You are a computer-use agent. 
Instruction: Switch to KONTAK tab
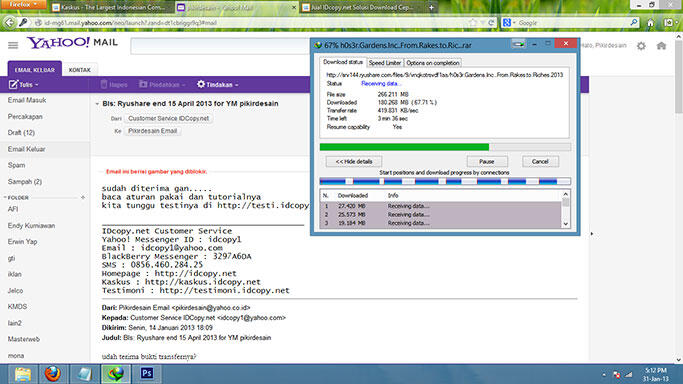(80, 70)
